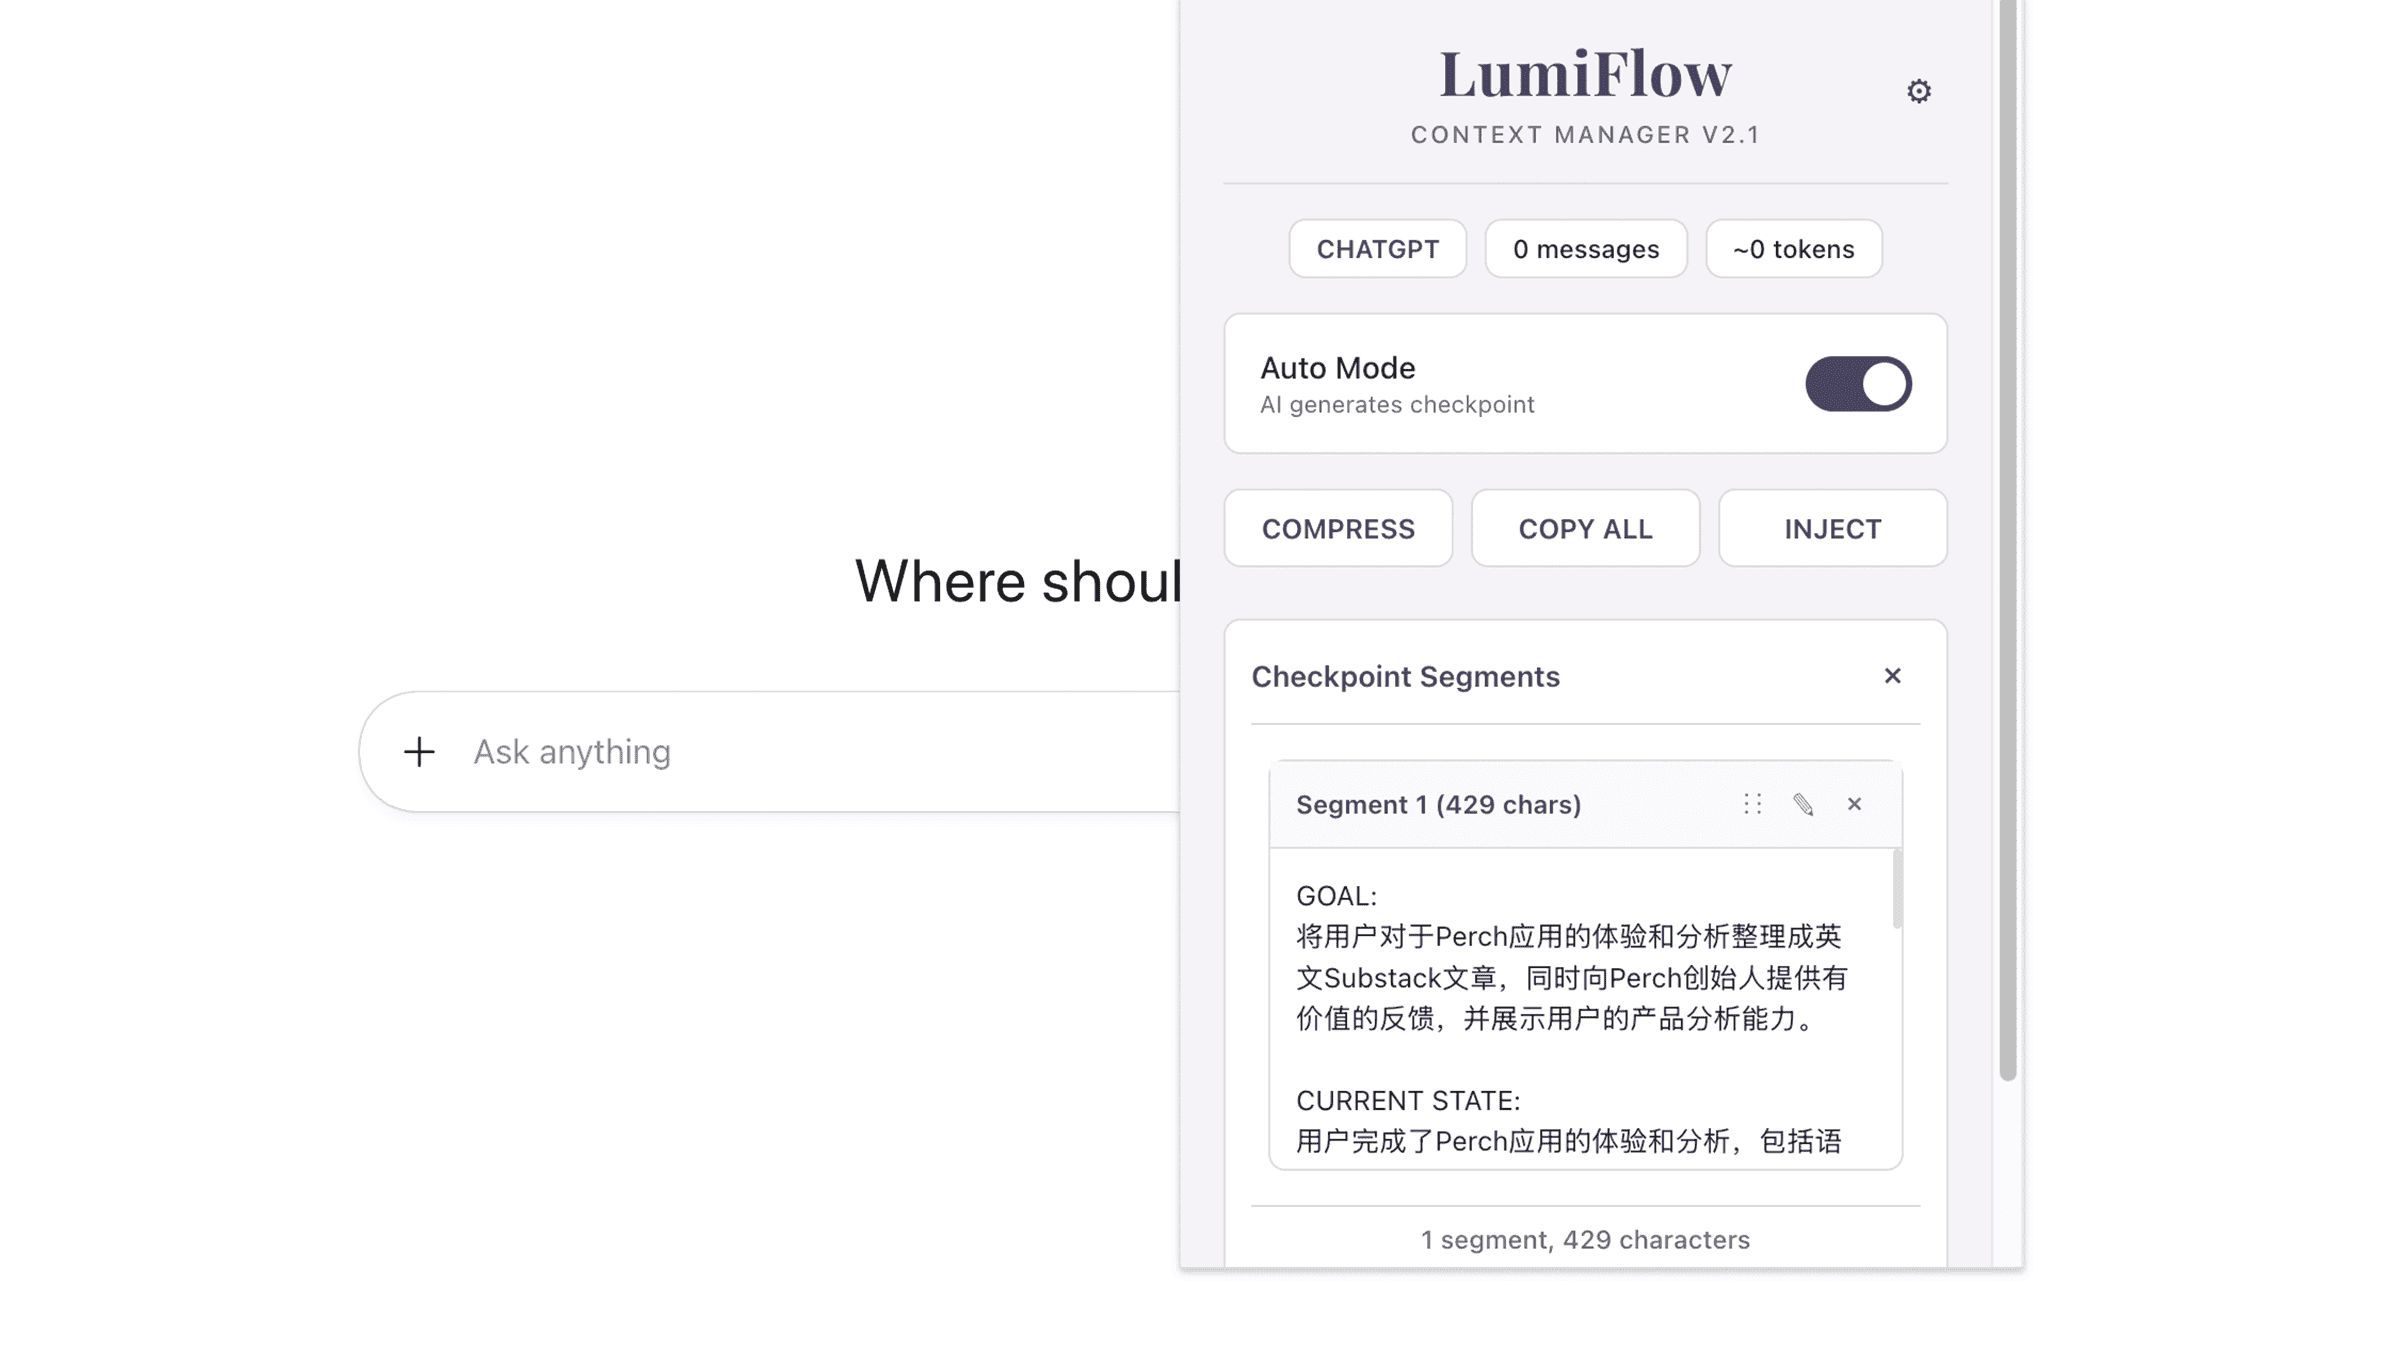This screenshot has height=1350, width=2400.
Task: Expand the Checkpoint Segments section
Action: tap(1406, 676)
